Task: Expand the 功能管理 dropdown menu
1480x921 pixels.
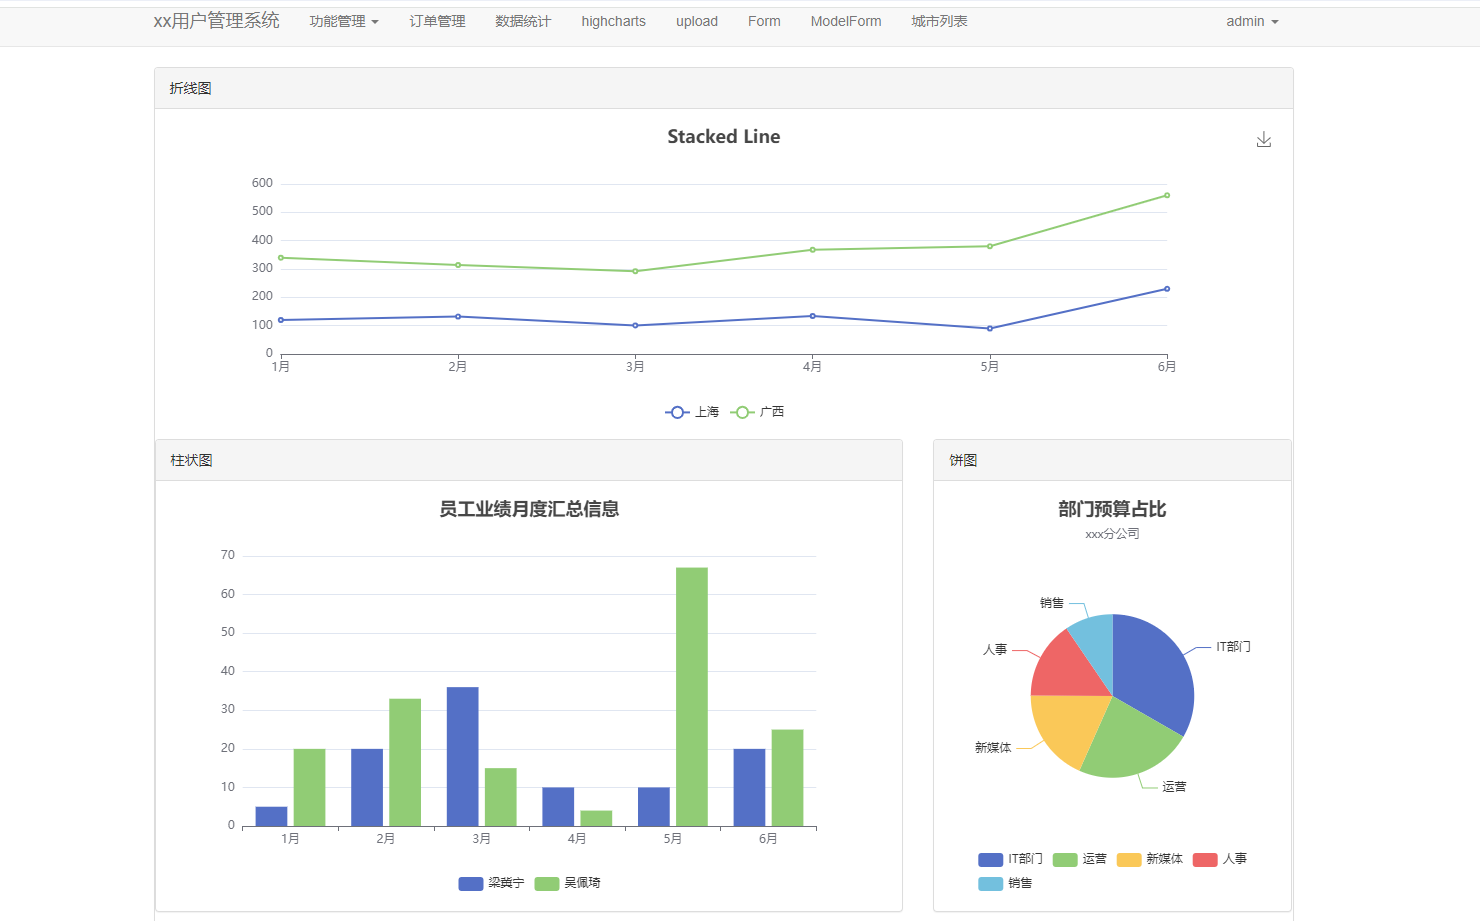Action: pos(344,21)
